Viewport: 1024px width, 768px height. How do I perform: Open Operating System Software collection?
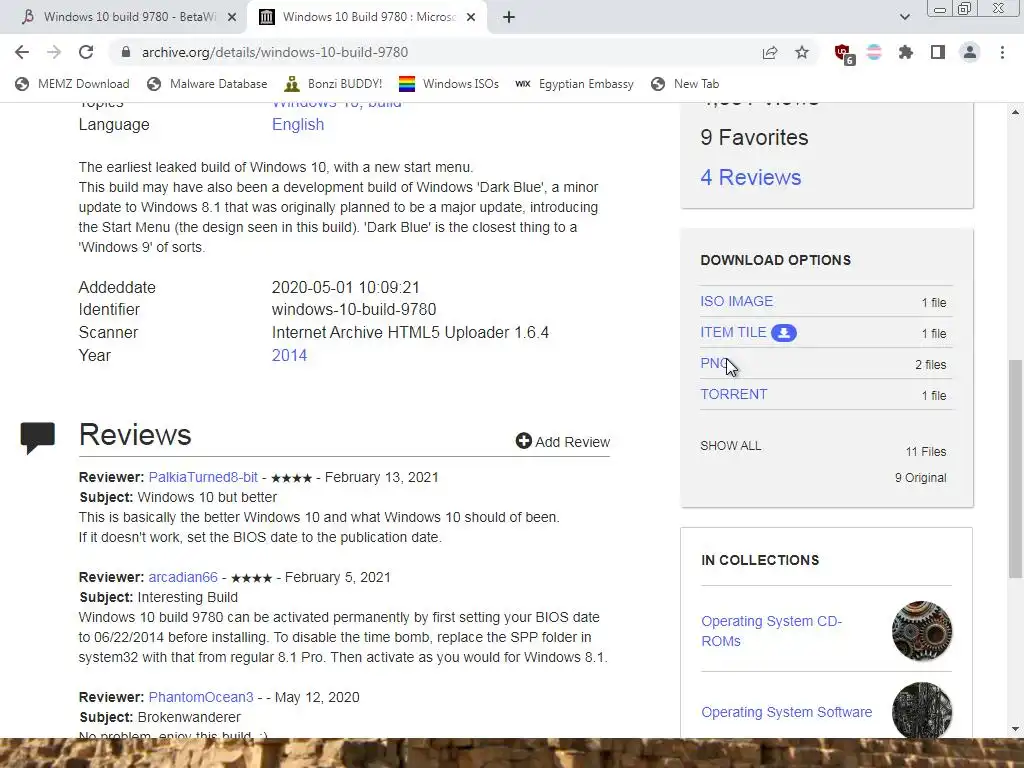[786, 712]
